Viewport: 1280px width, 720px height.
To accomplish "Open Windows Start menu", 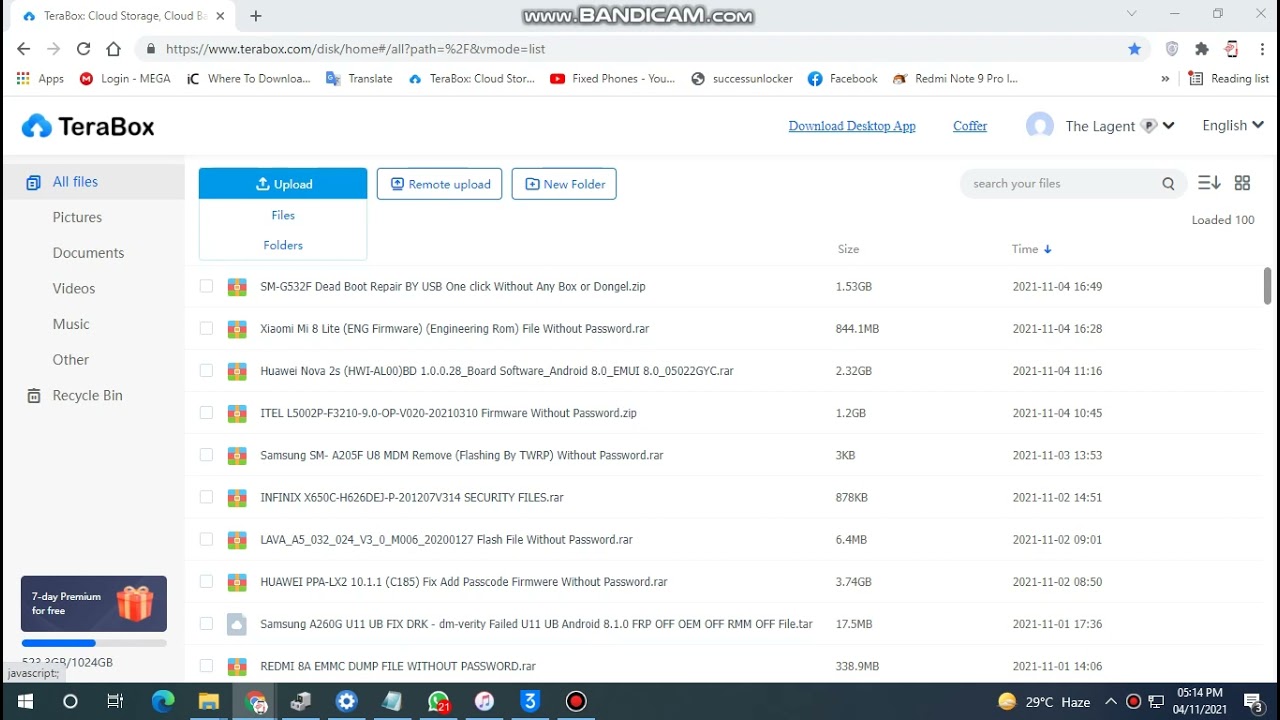I will click(x=24, y=702).
